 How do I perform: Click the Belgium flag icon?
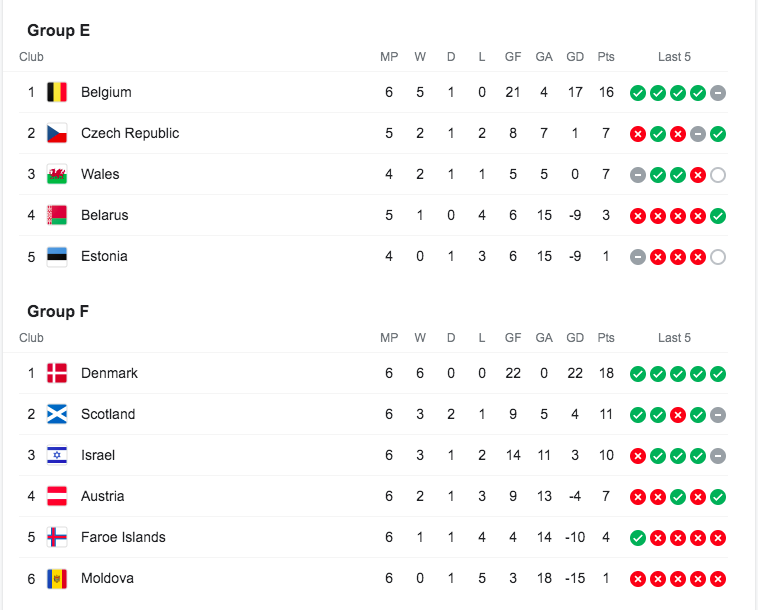click(57, 92)
